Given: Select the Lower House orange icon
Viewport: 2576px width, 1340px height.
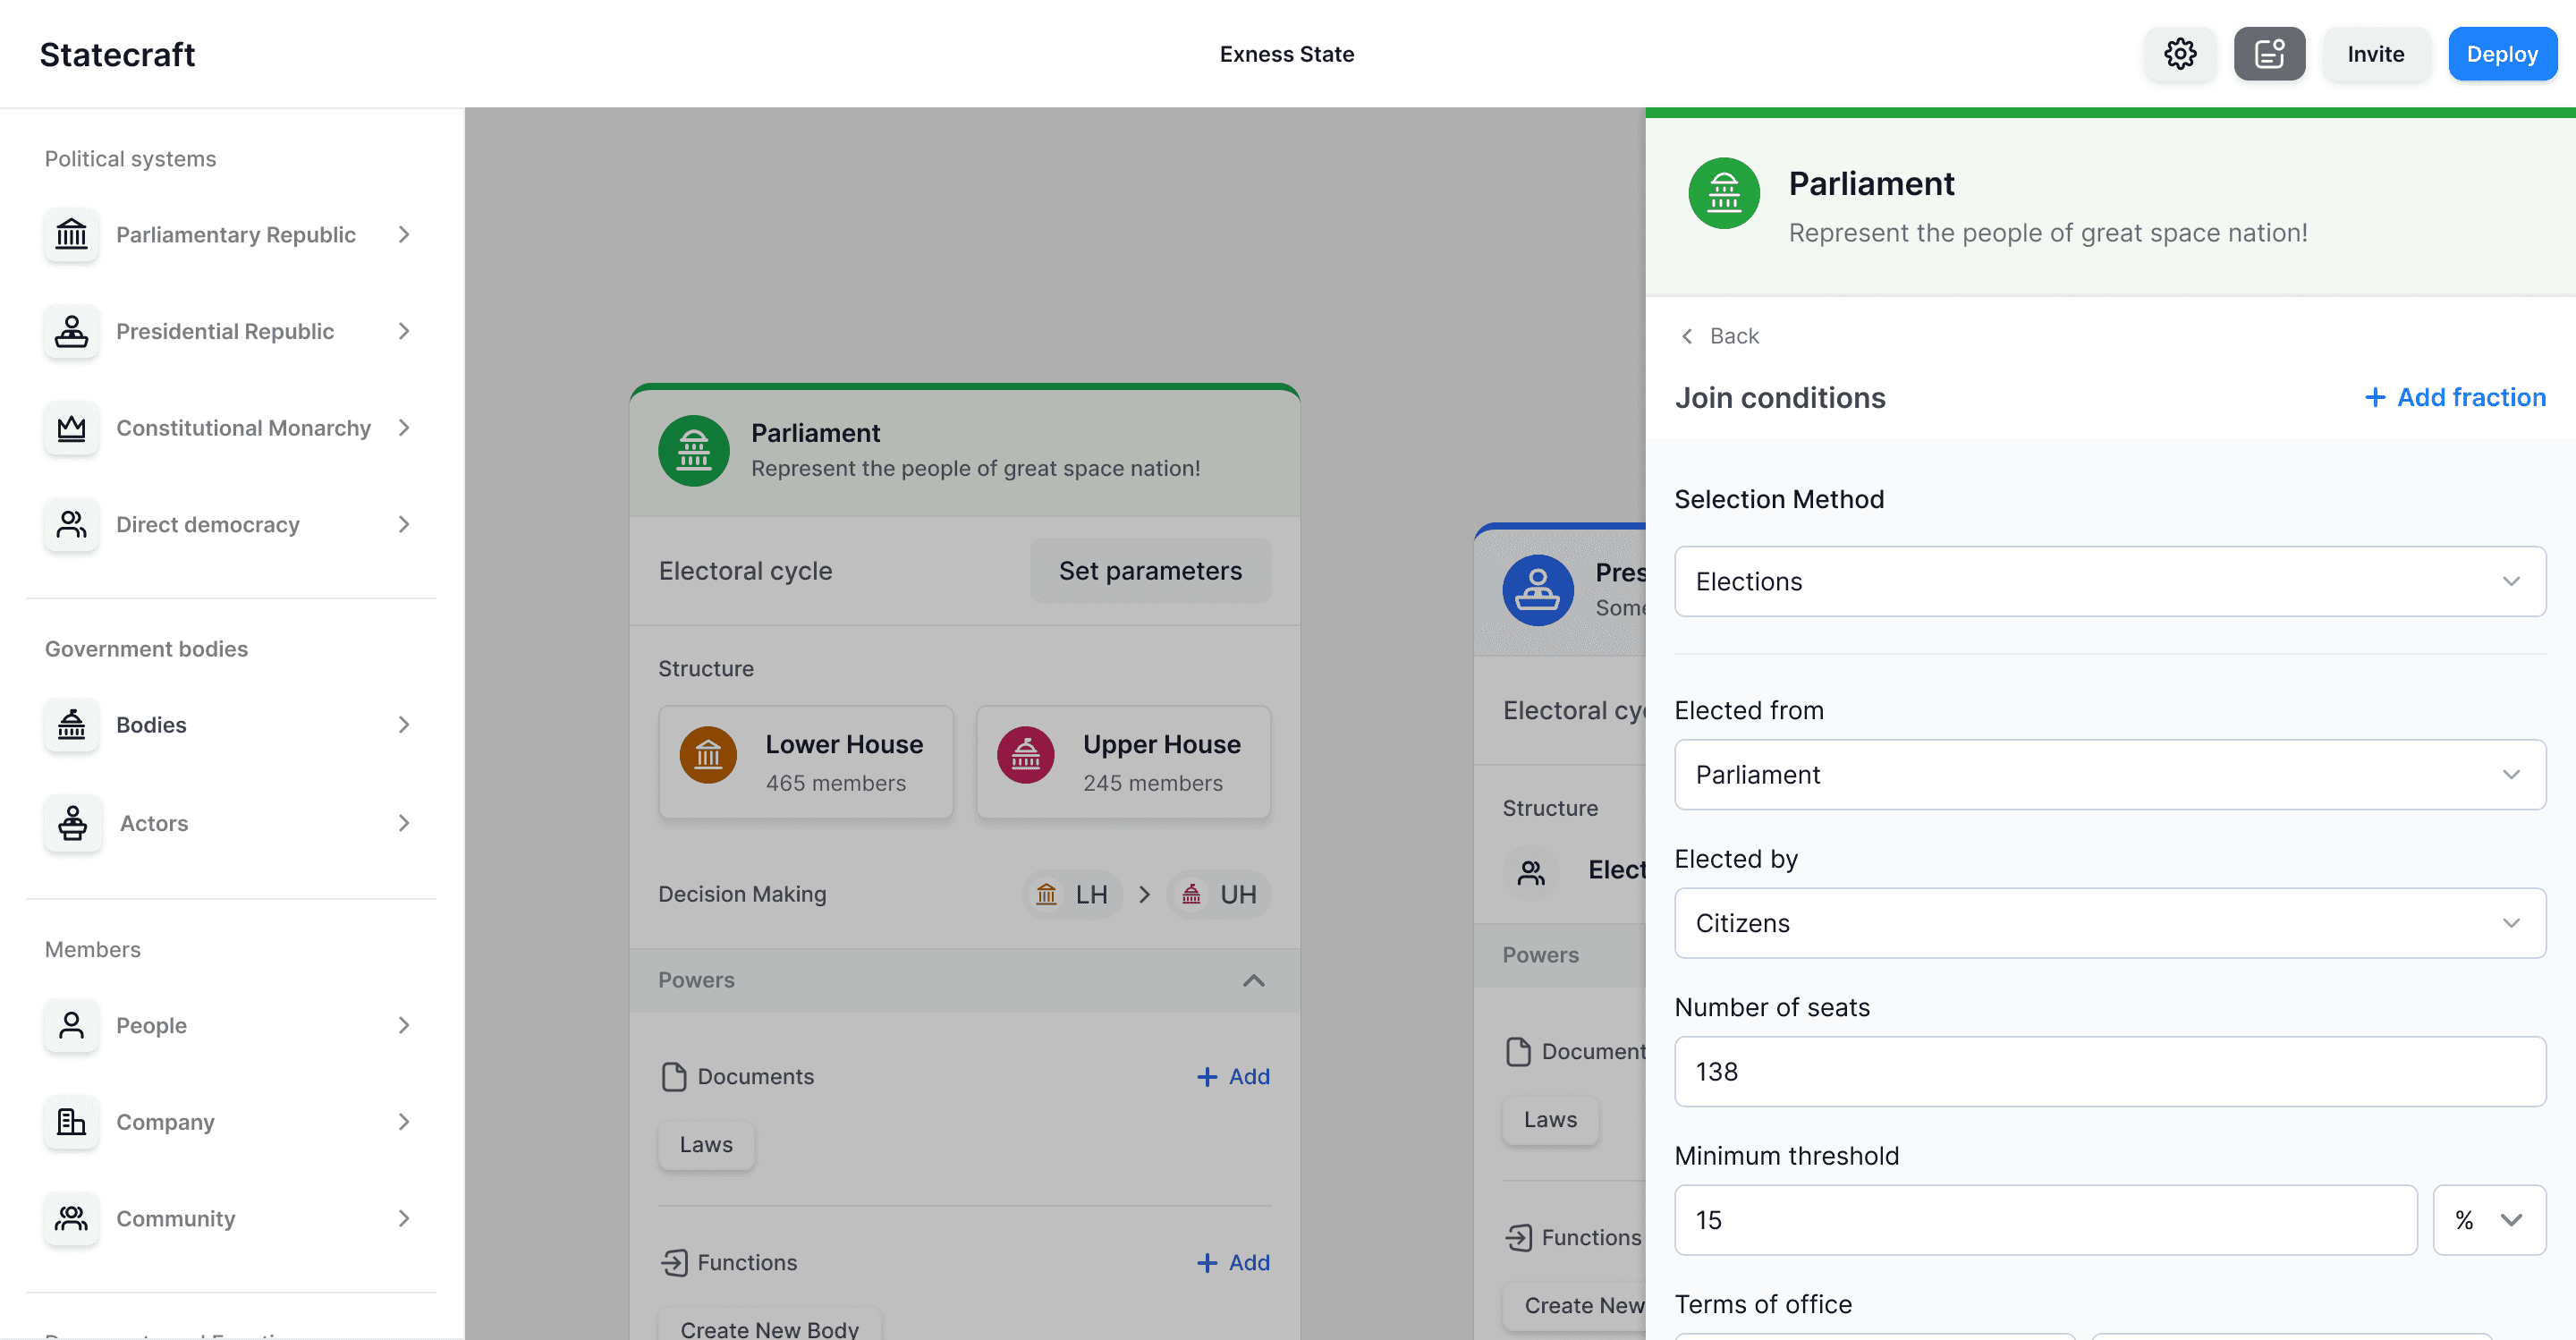Looking at the screenshot, I should [x=708, y=755].
